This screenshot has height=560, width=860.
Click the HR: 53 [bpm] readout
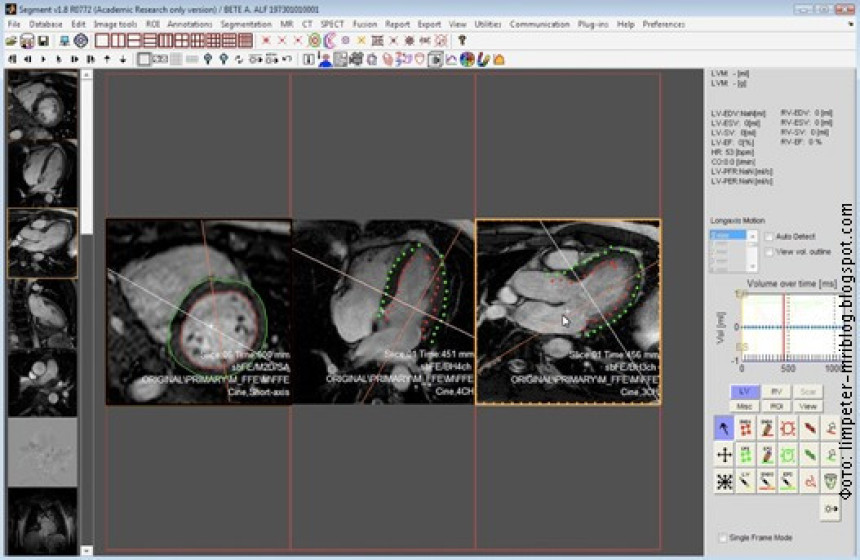point(732,152)
